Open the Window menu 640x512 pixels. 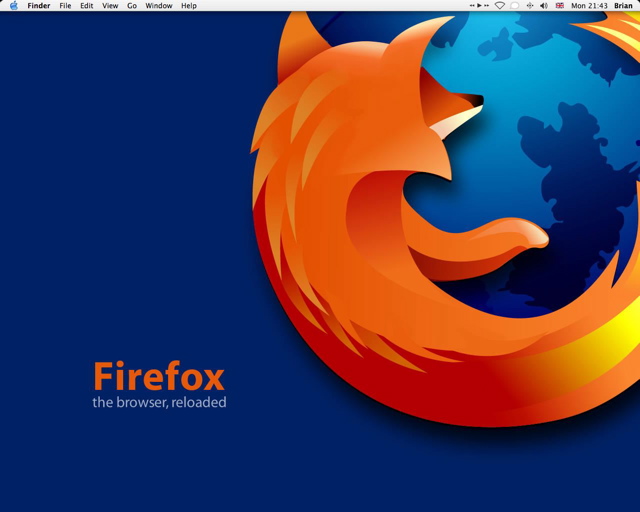click(x=159, y=6)
